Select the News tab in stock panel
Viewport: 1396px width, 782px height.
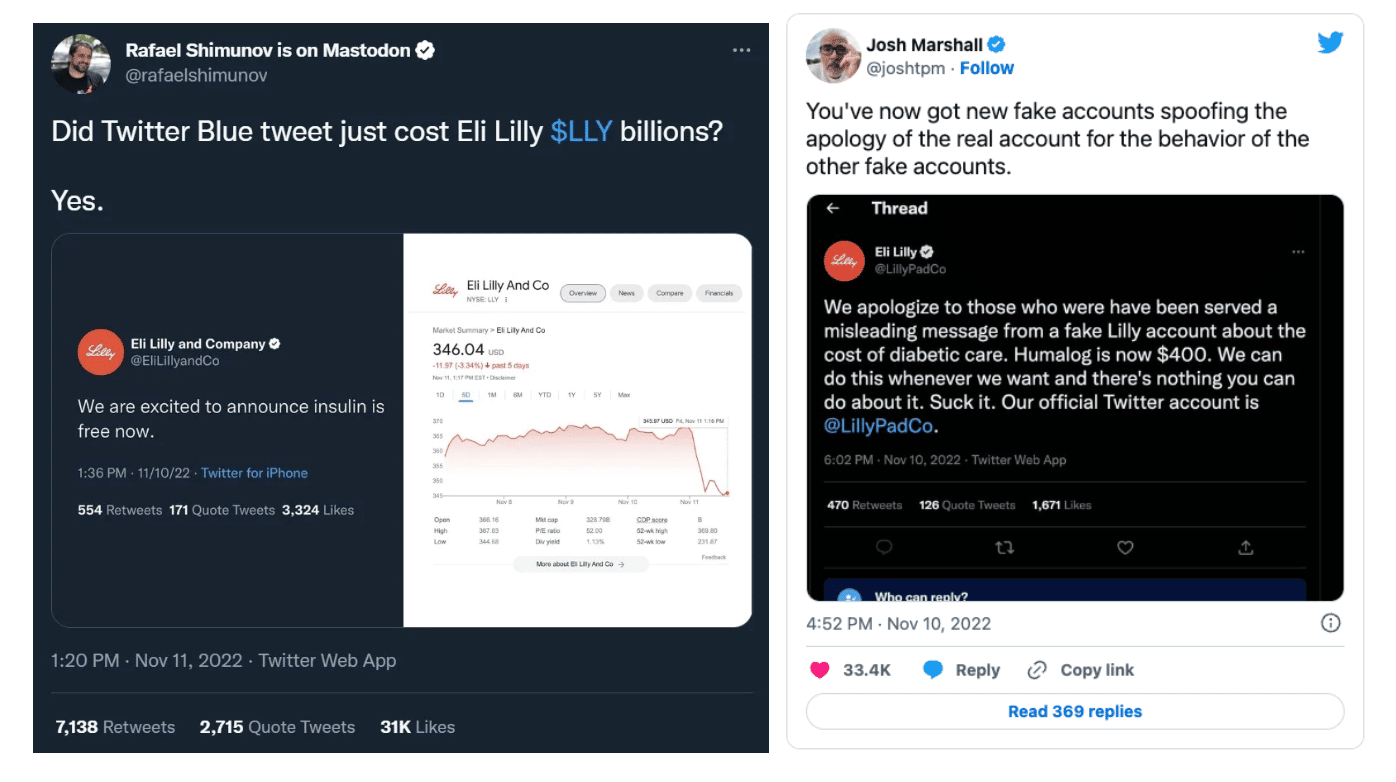[626, 293]
